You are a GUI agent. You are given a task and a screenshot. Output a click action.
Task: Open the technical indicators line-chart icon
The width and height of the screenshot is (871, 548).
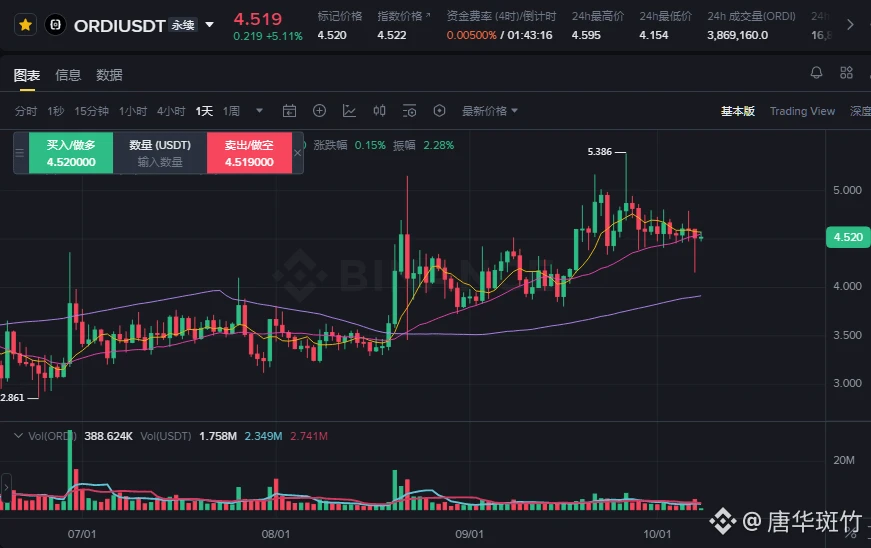coord(349,111)
